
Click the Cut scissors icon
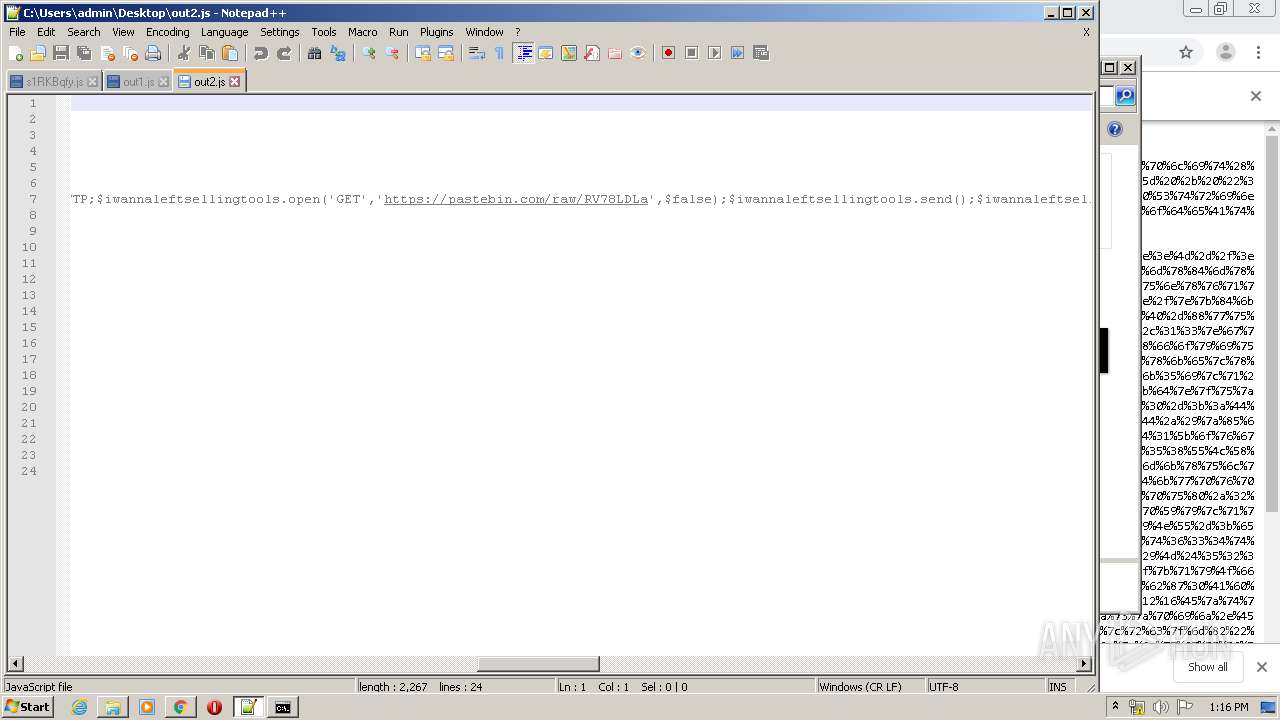click(183, 53)
